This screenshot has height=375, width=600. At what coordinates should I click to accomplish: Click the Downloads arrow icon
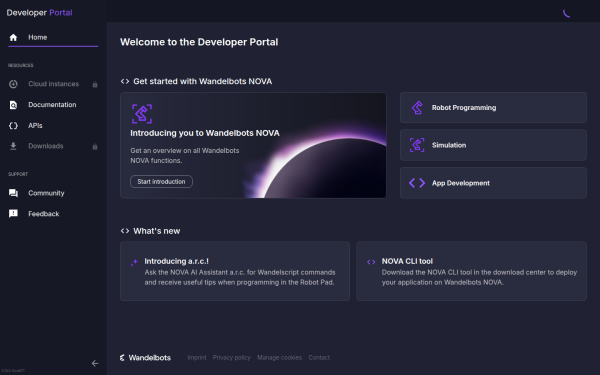click(13, 146)
